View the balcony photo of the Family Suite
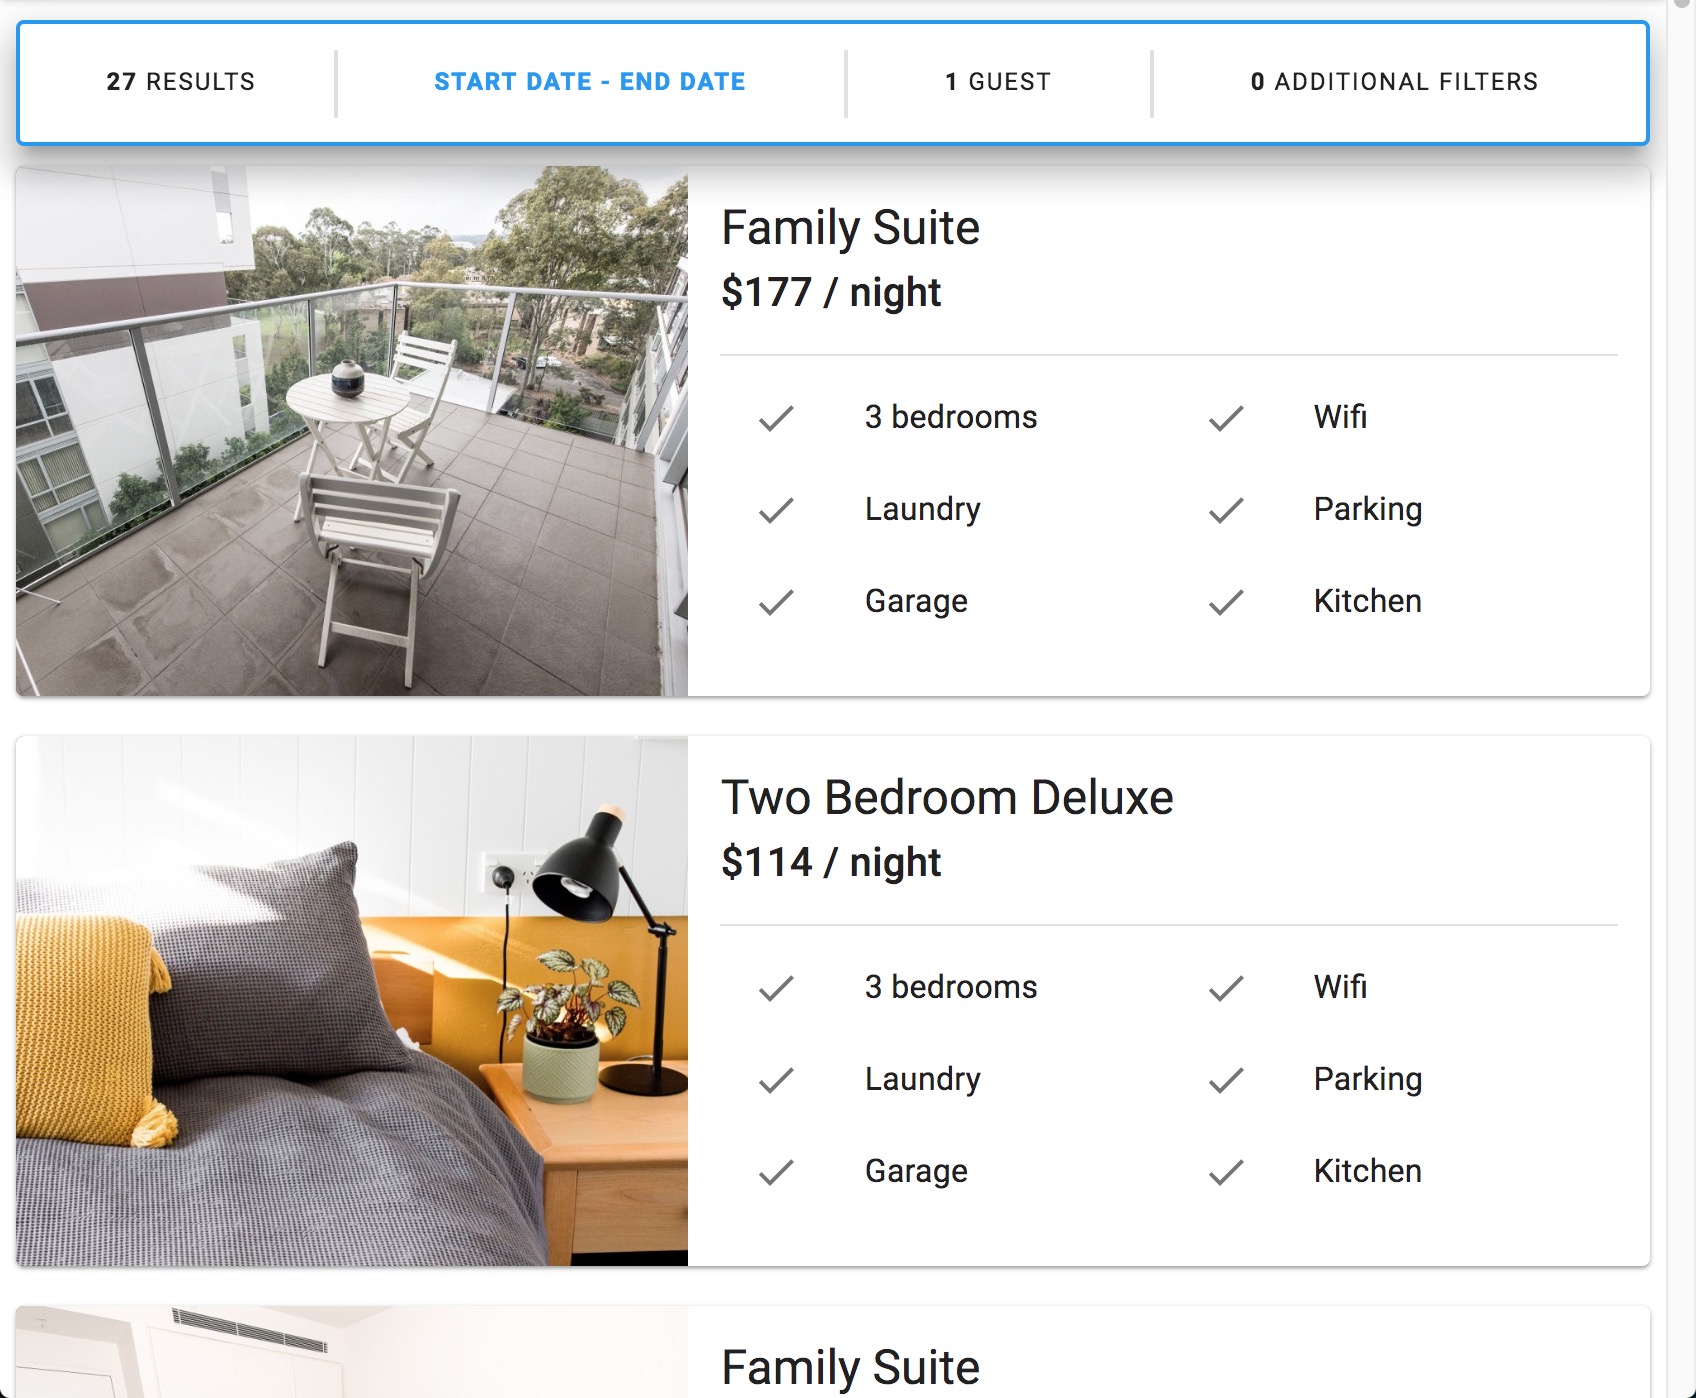Viewport: 1696px width, 1398px height. click(352, 431)
